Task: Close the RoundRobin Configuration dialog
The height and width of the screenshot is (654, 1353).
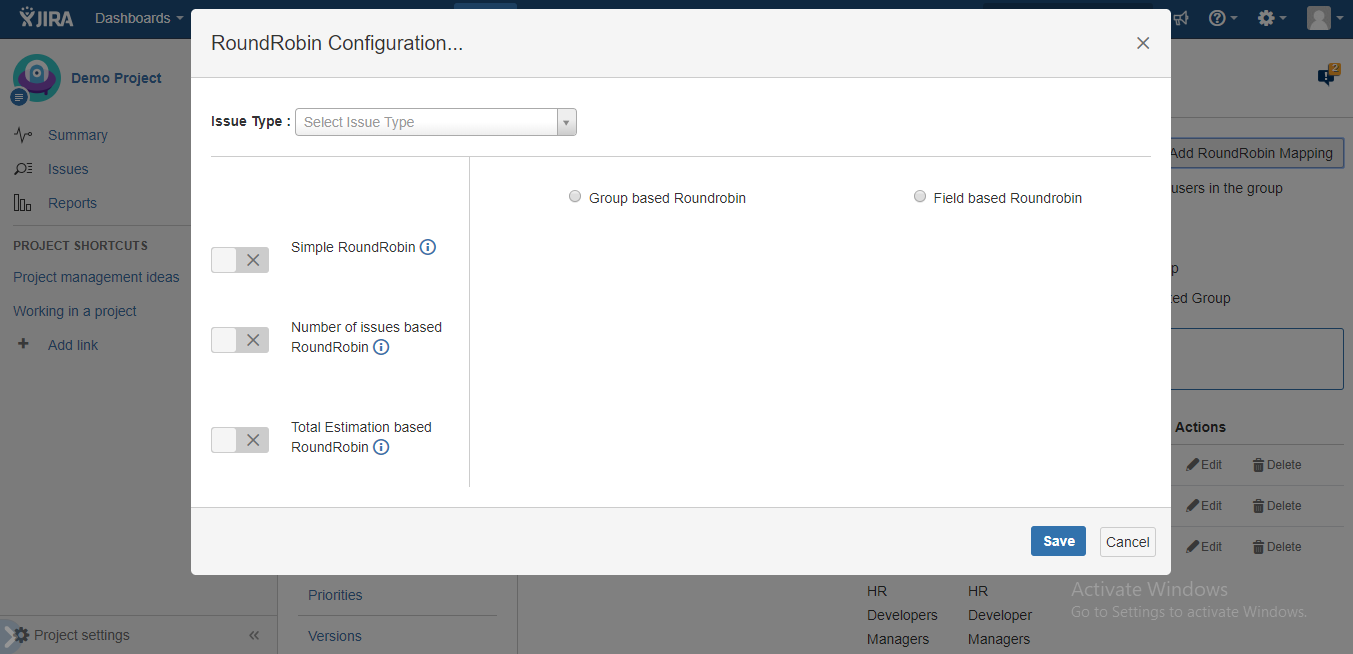Action: [x=1143, y=43]
